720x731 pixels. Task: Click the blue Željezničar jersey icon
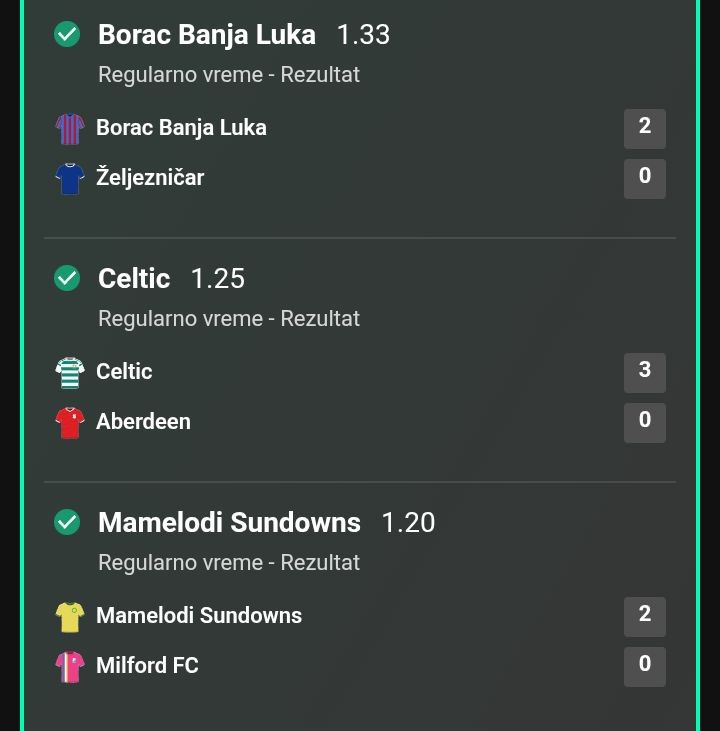70,179
